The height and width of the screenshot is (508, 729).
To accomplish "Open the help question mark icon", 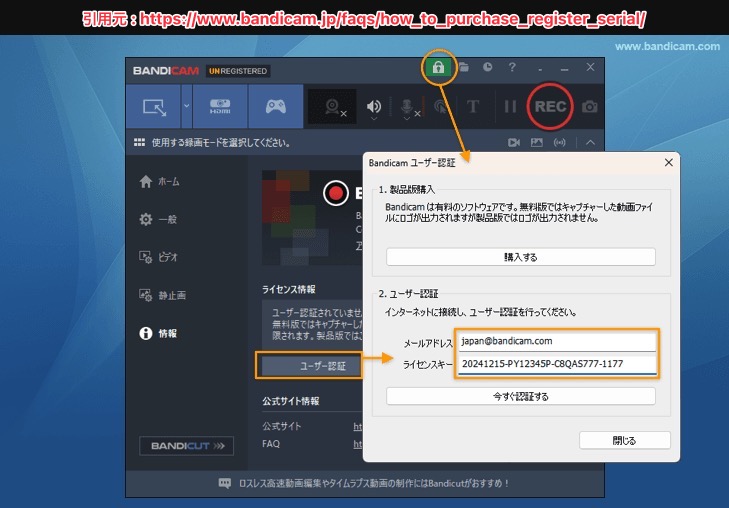I will tap(512, 68).
